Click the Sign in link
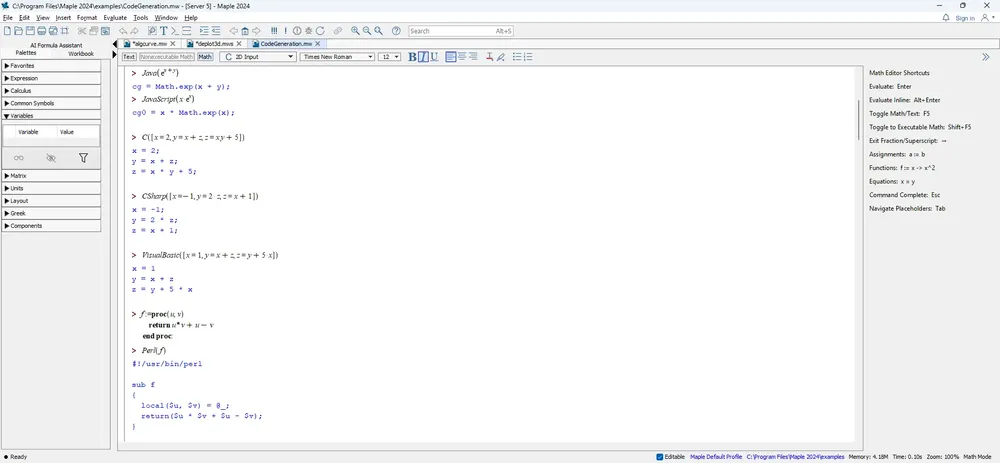The image size is (1000, 463). 965,18
